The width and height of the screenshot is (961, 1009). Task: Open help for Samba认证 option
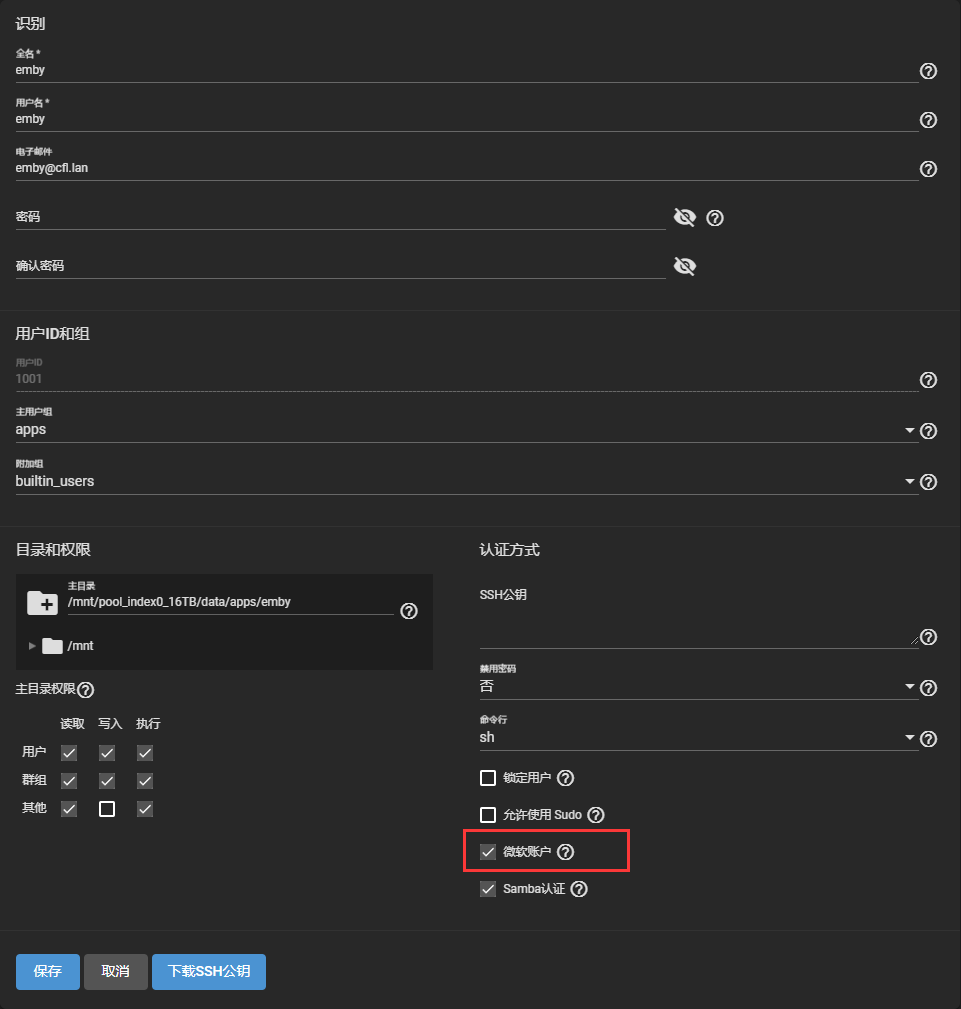coord(579,889)
